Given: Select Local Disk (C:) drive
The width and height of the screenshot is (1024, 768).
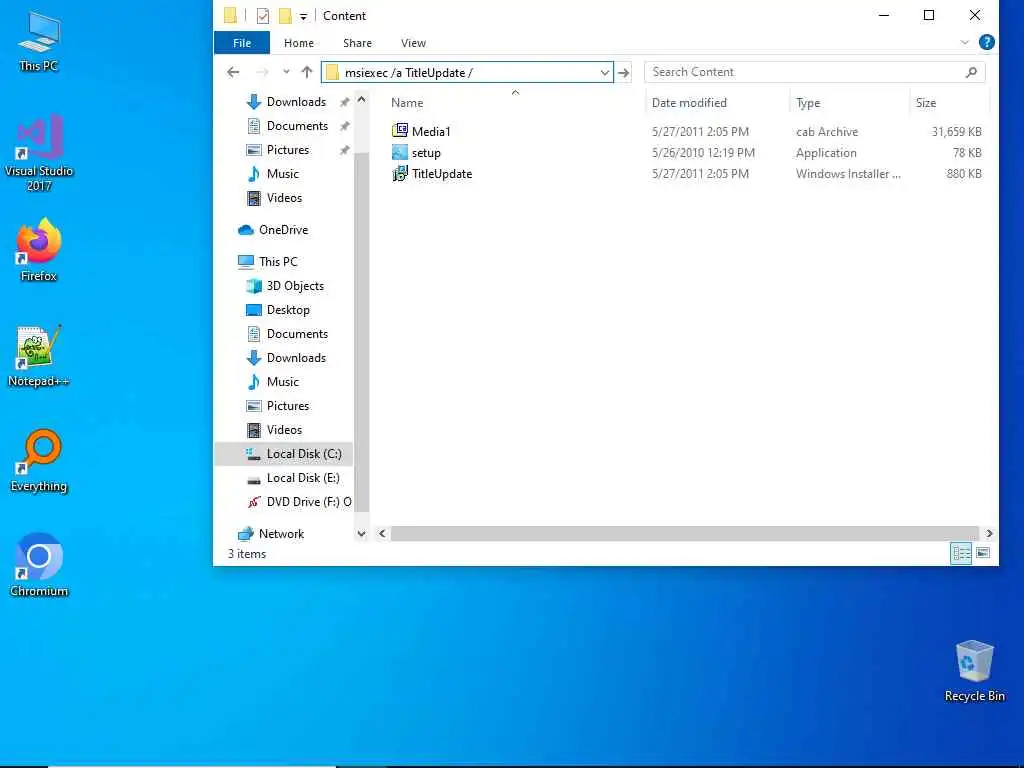Looking at the screenshot, I should coord(293,454).
